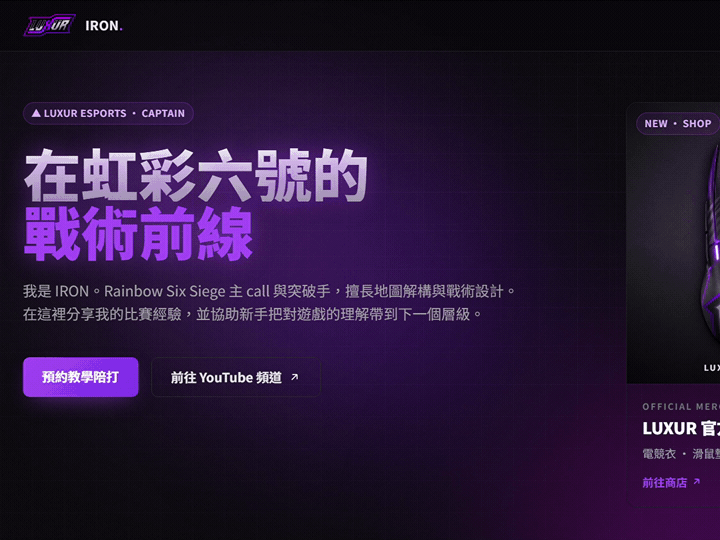
Task: Click the arrow icon next to 前往商店
Action: (697, 482)
